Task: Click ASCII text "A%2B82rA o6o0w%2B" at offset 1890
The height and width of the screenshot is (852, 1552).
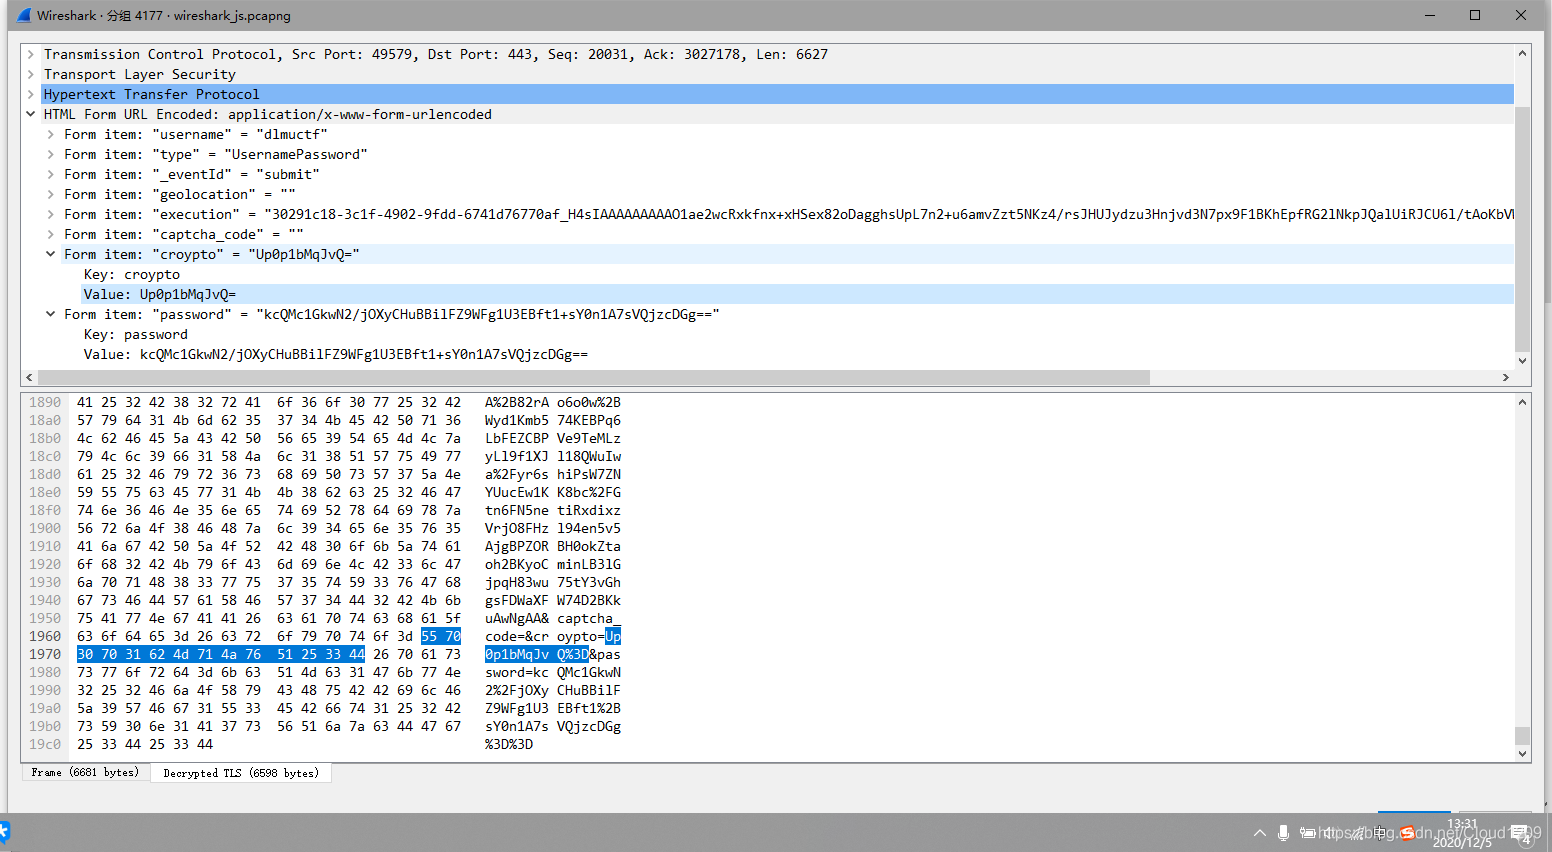Action: pos(553,402)
